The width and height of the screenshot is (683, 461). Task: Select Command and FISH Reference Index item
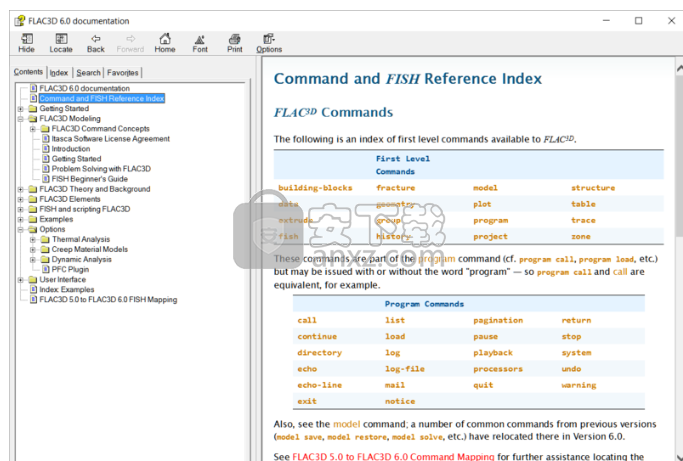[x=101, y=98]
